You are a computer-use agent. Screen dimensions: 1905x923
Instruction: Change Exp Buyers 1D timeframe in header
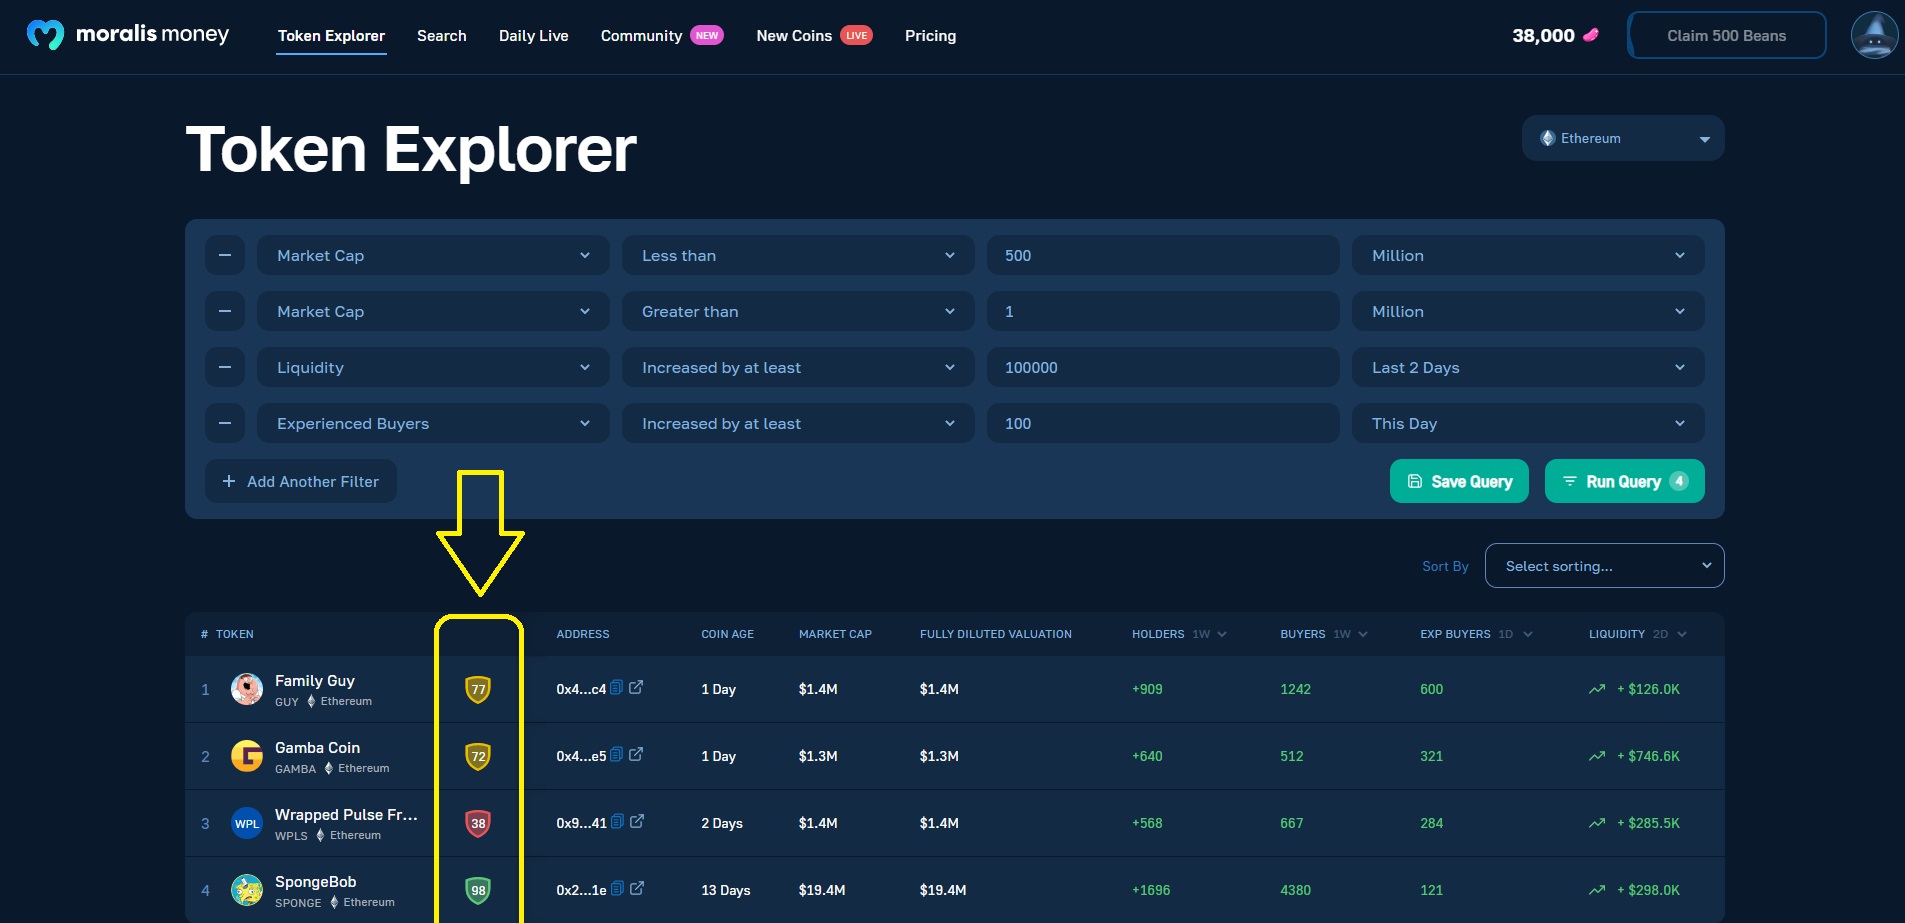coord(1515,634)
